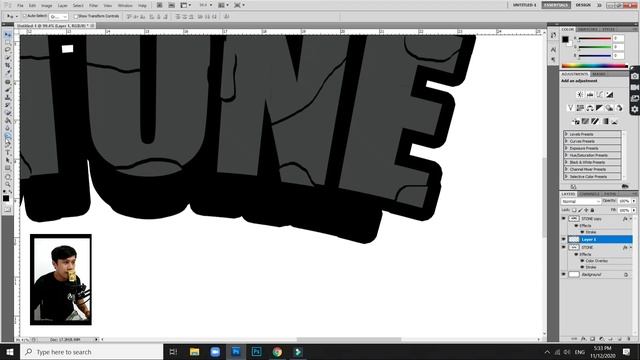Open the Filter menu
The image size is (640, 360).
(93, 6)
